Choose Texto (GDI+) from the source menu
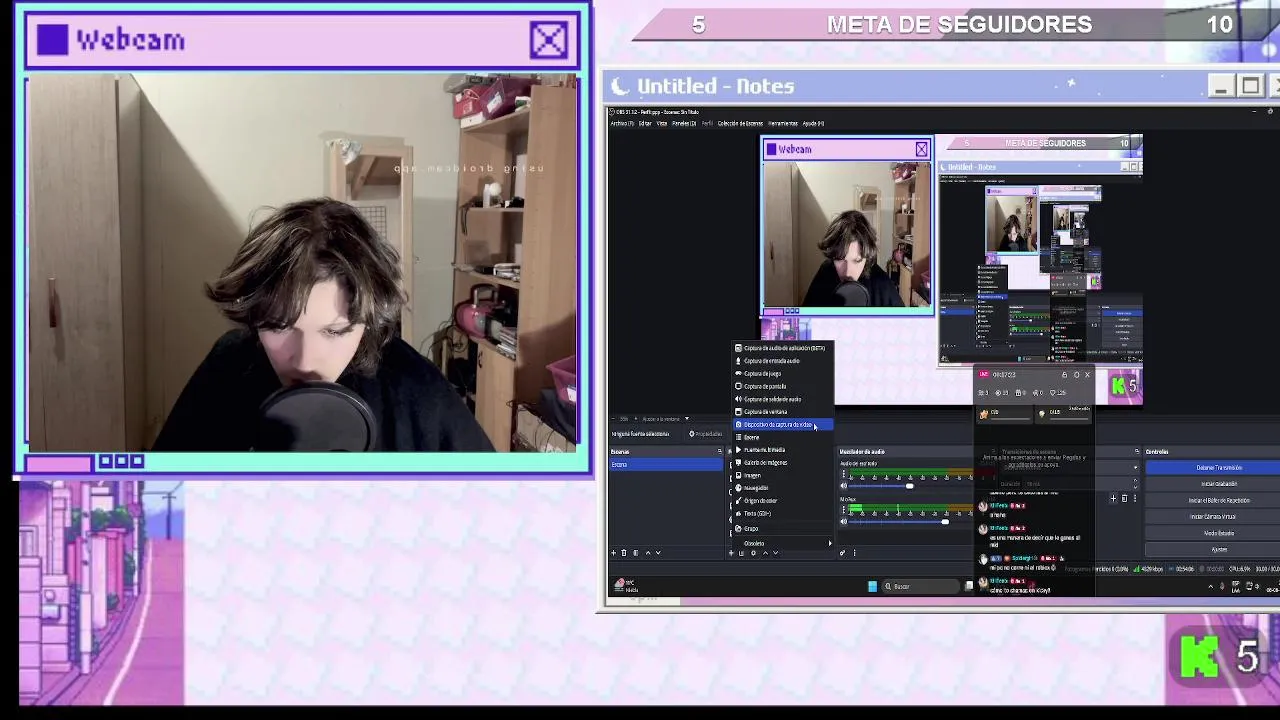The image size is (1280, 720). 782,513
